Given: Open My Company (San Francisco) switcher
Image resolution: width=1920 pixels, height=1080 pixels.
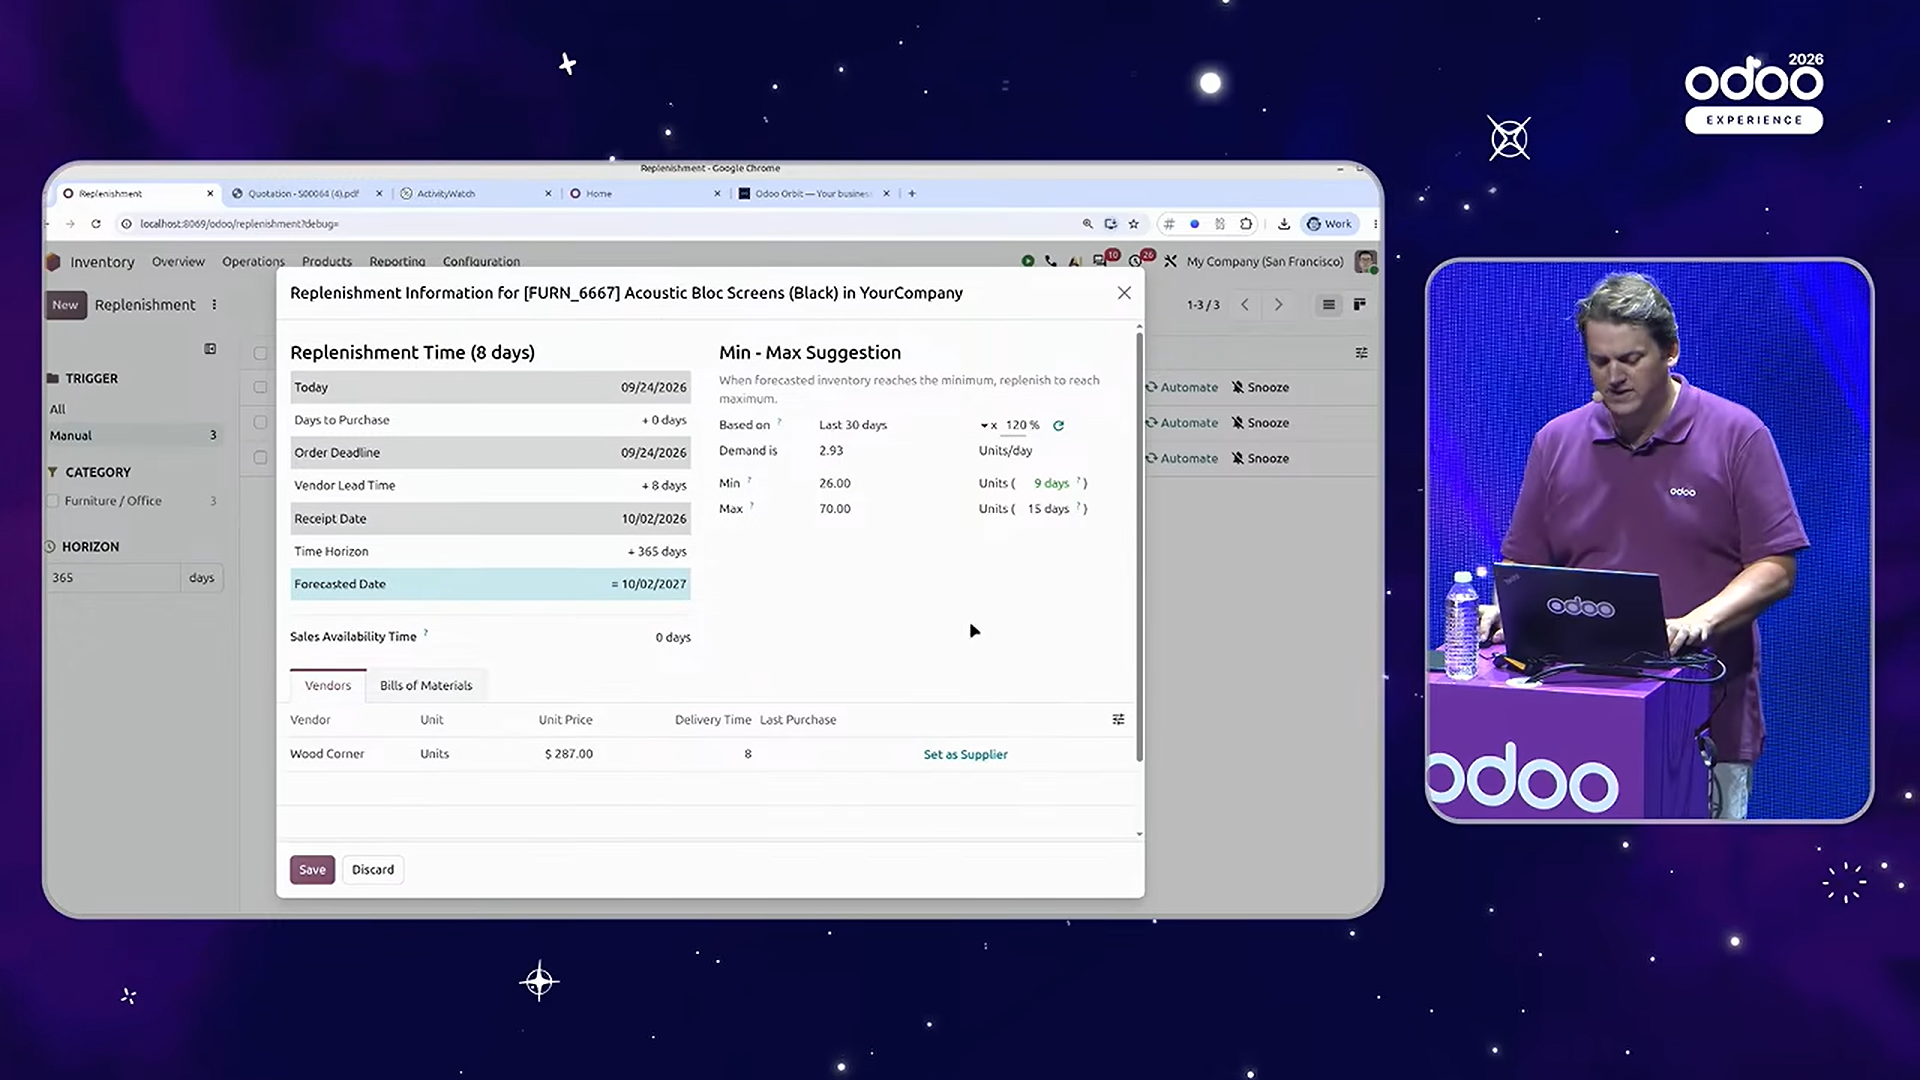Looking at the screenshot, I should tap(1265, 262).
